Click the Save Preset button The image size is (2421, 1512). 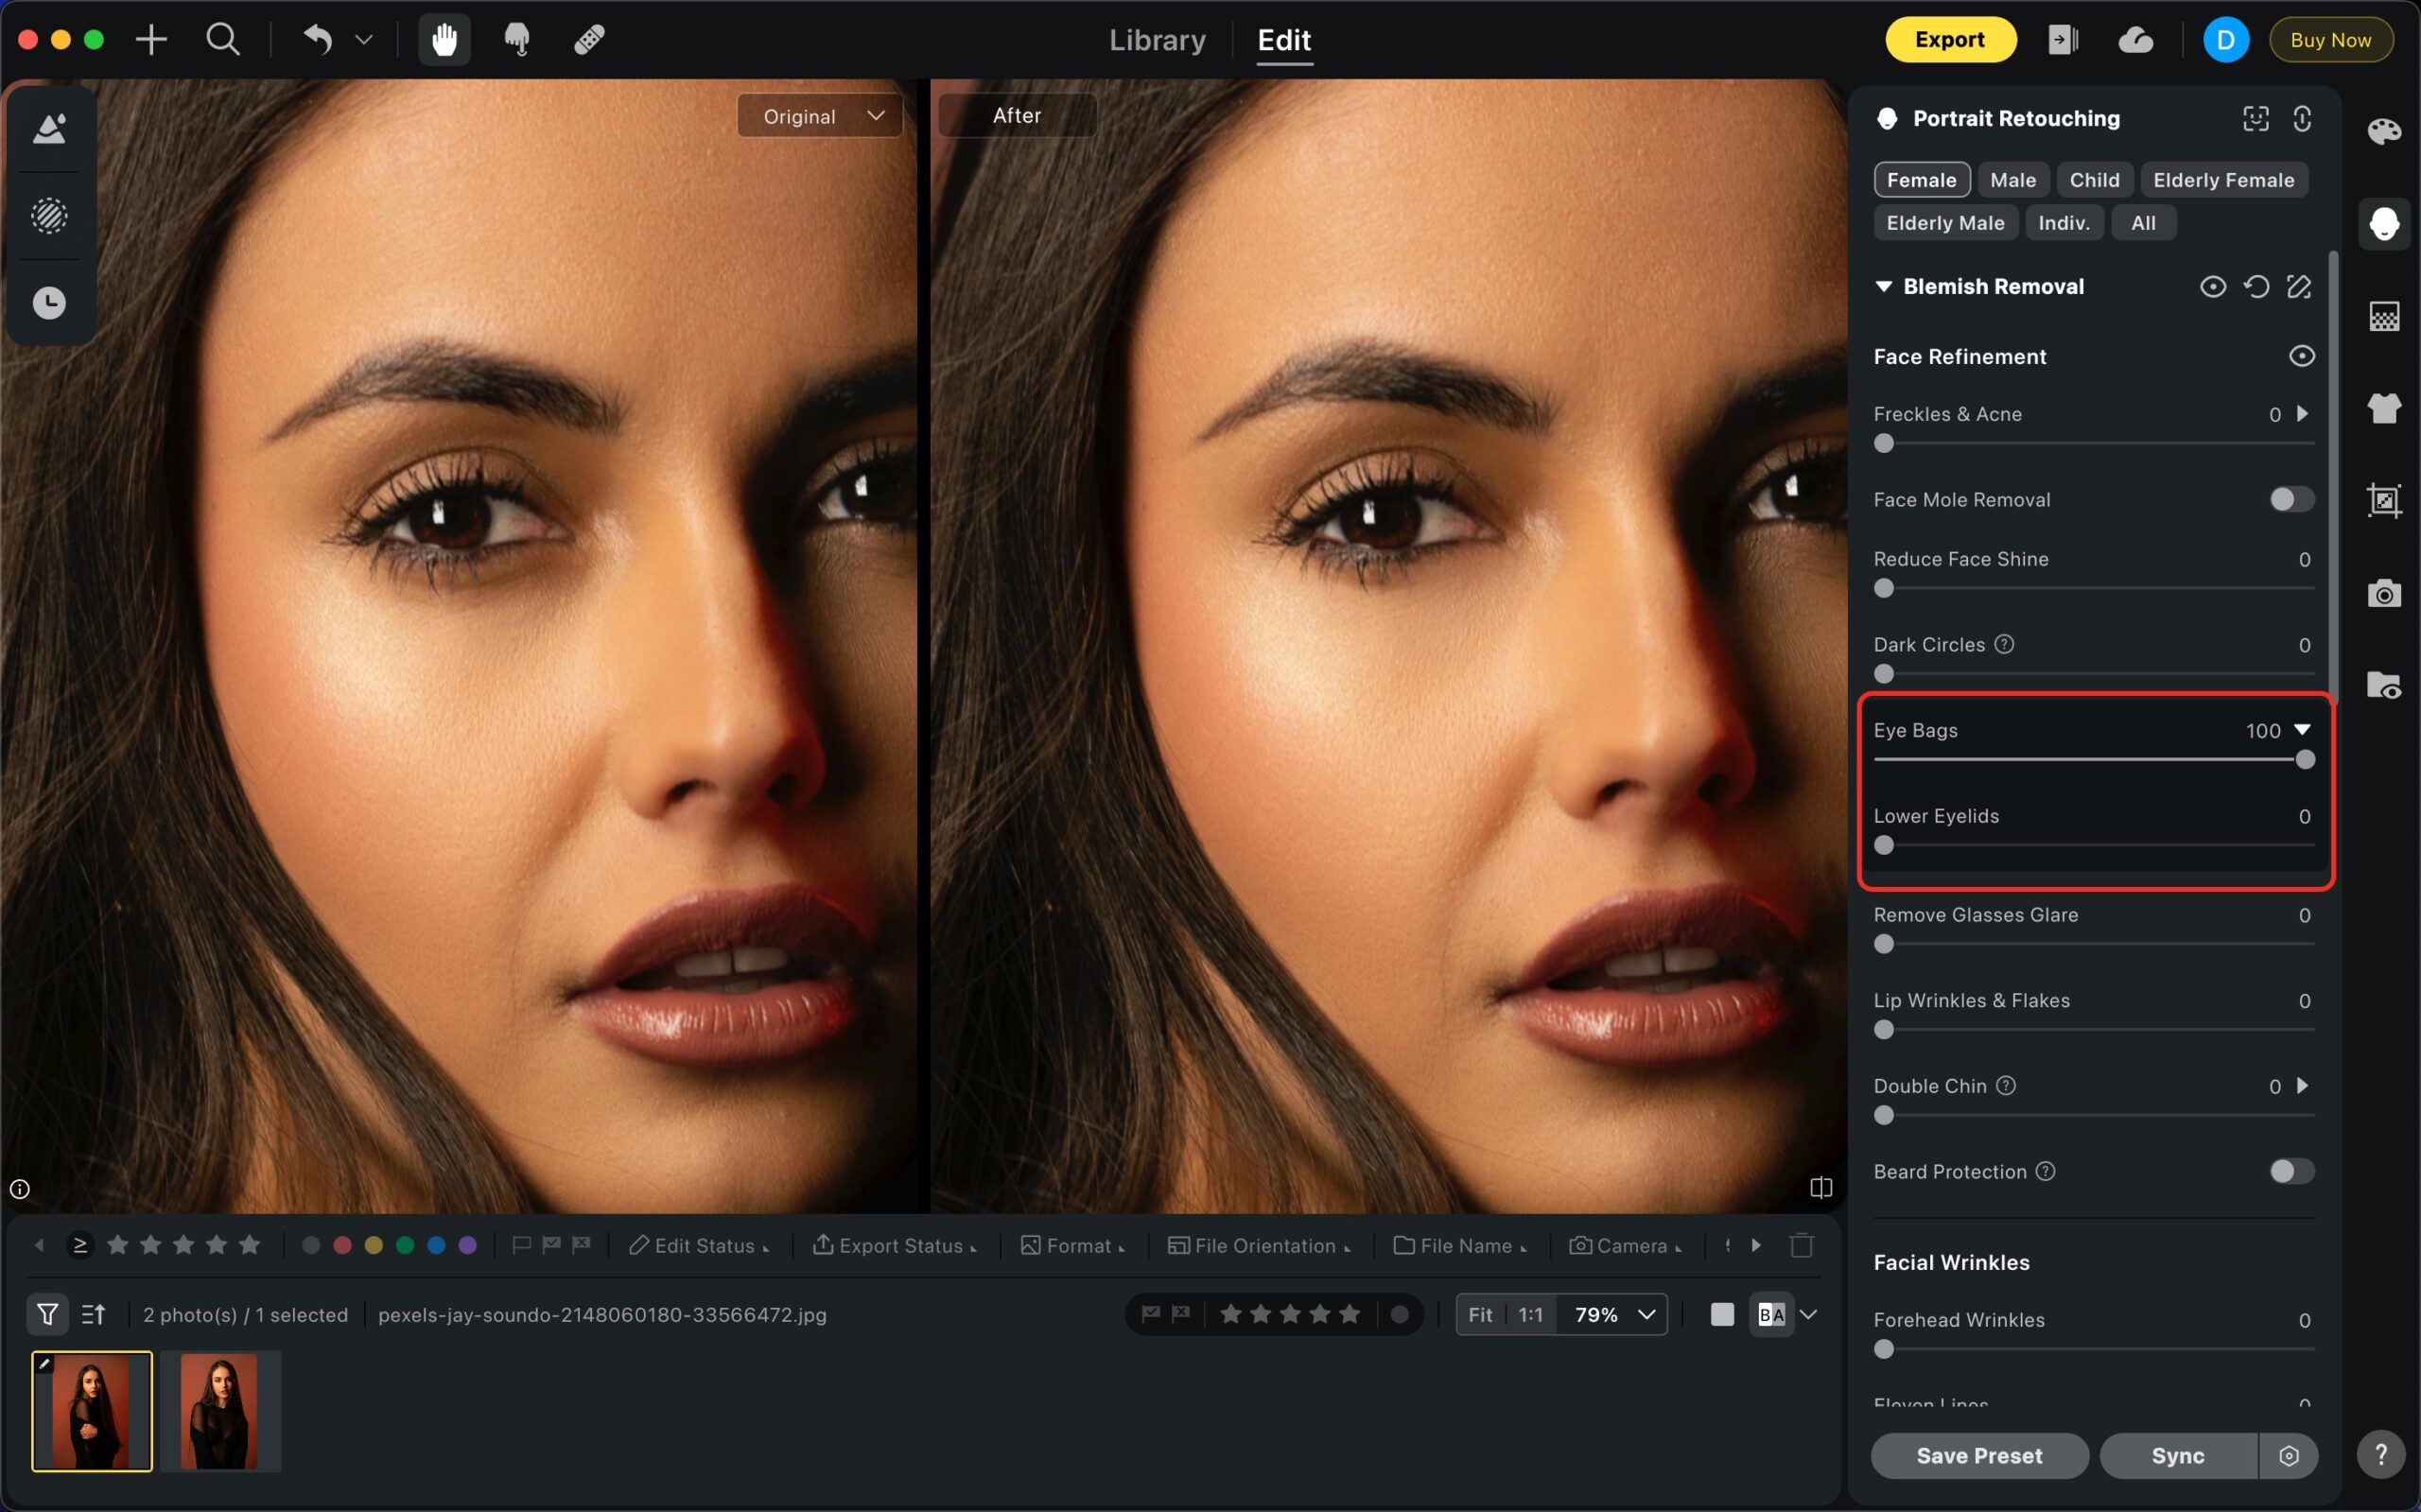(1979, 1455)
